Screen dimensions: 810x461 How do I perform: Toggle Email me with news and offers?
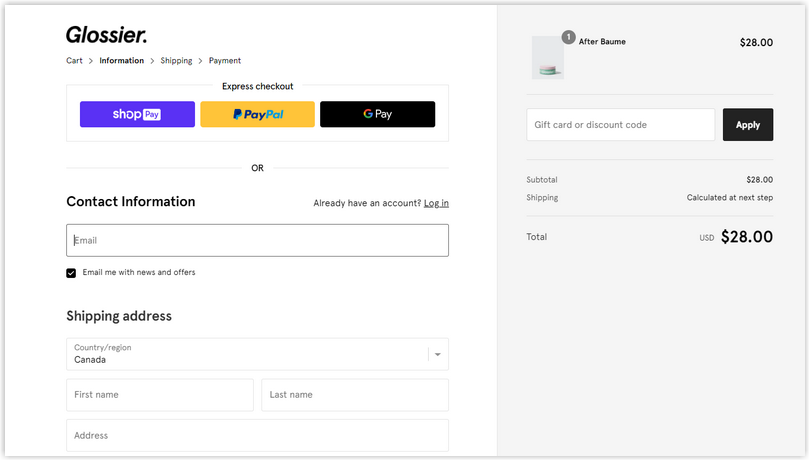pyautogui.click(x=71, y=273)
